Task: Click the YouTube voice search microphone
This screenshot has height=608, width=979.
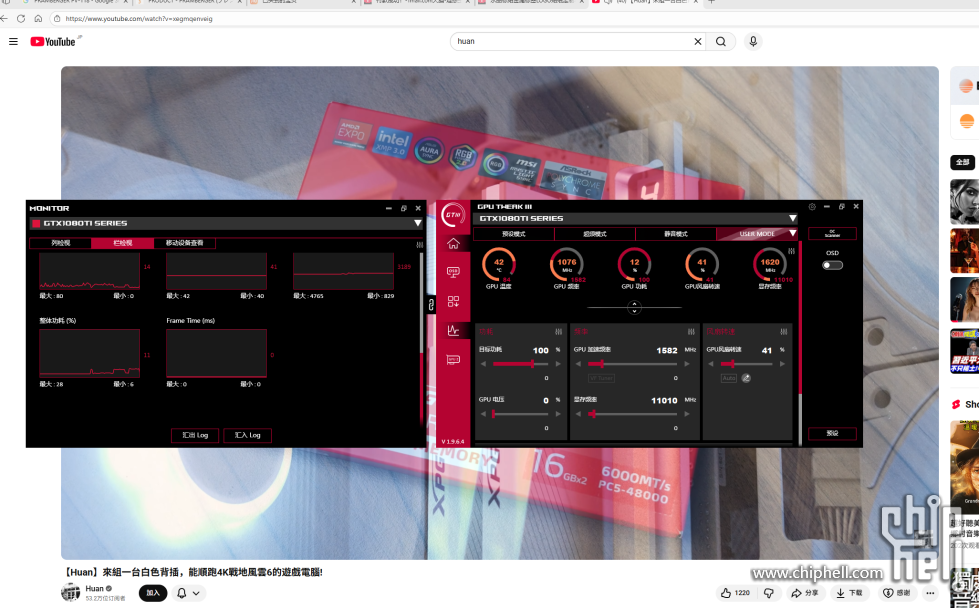Action: [753, 42]
